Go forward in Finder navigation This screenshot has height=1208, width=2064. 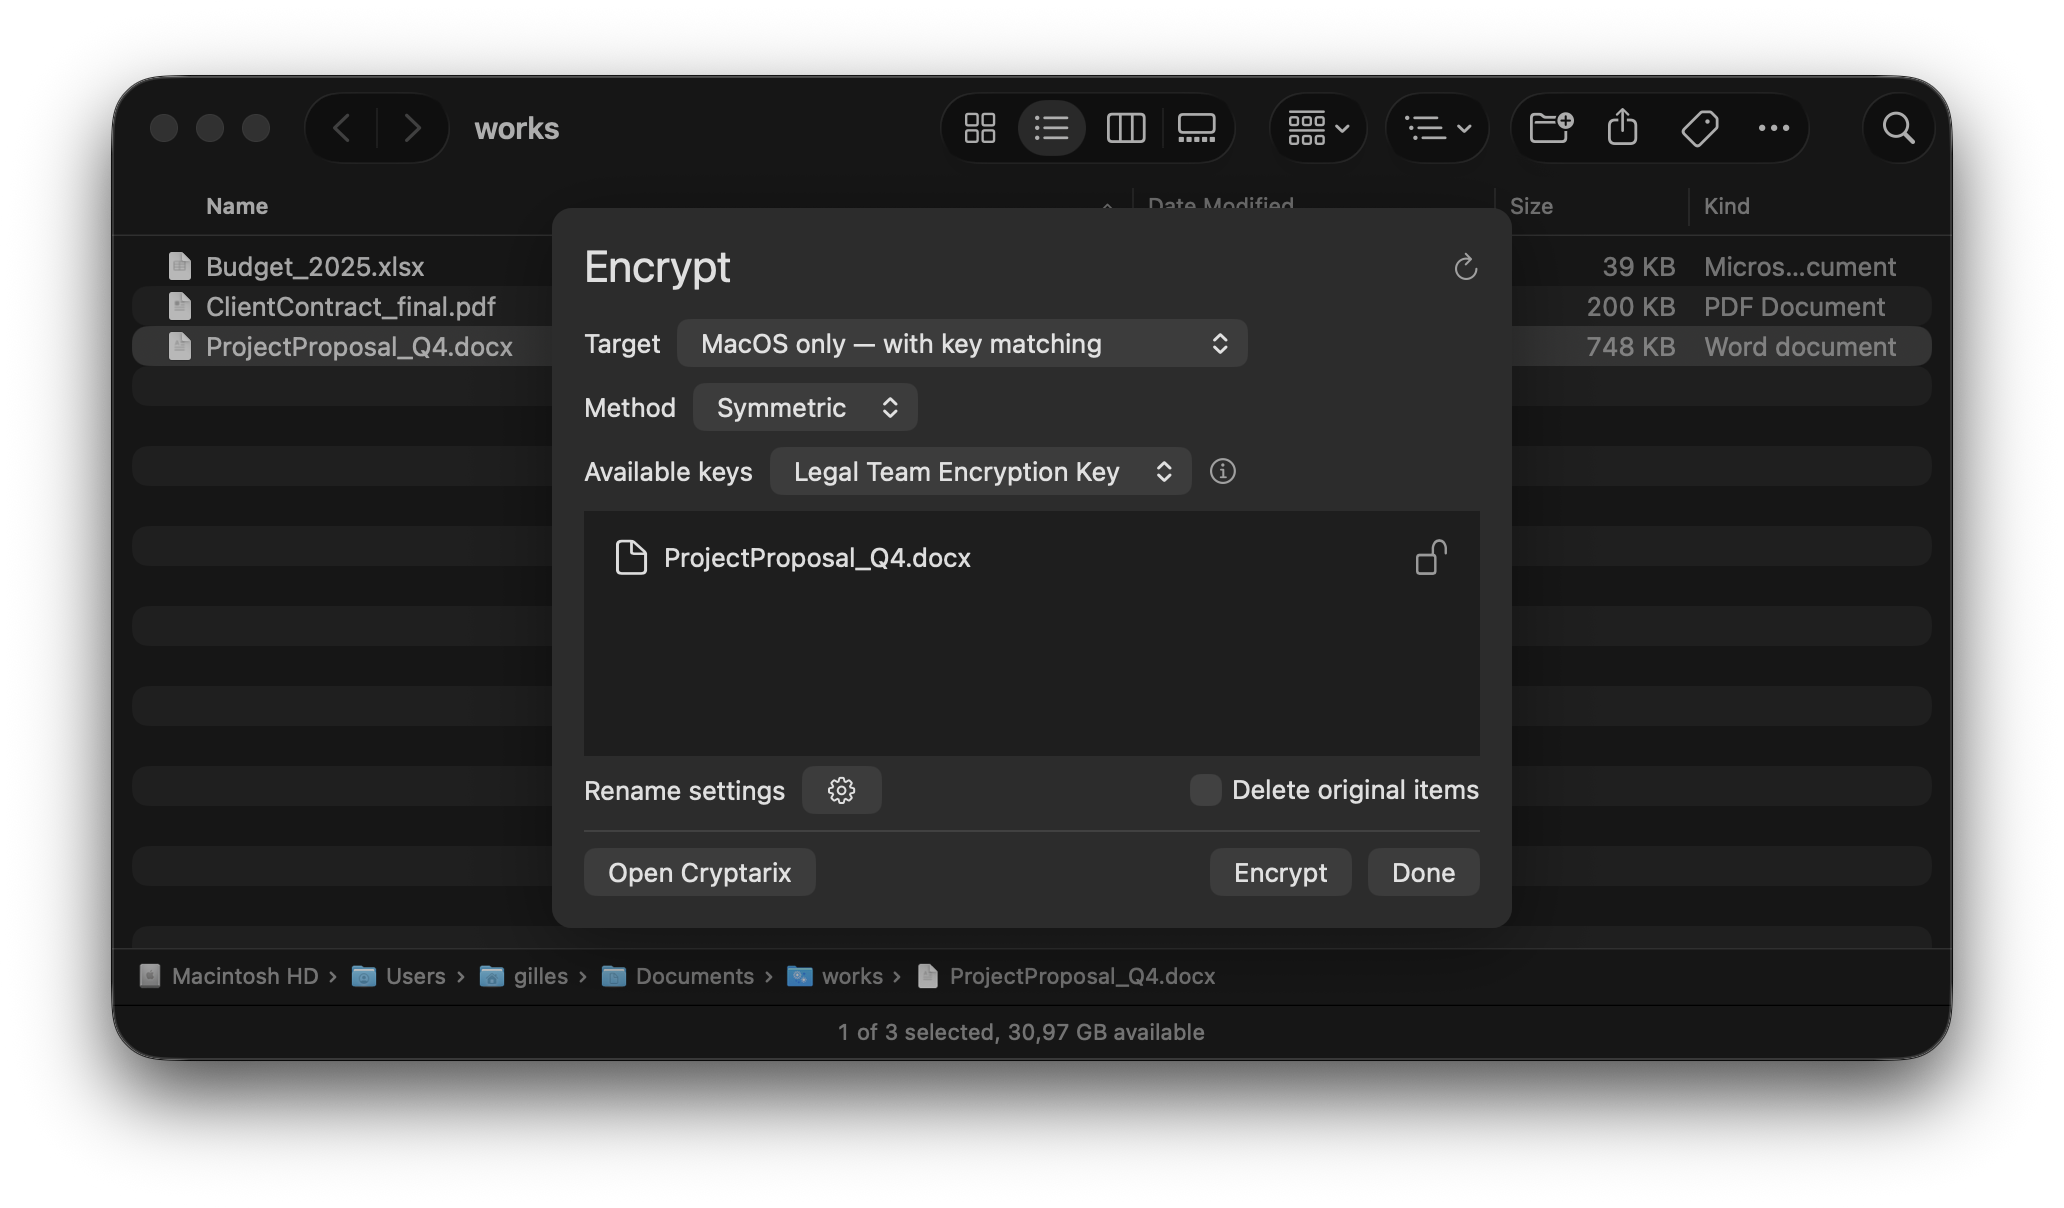[x=412, y=128]
